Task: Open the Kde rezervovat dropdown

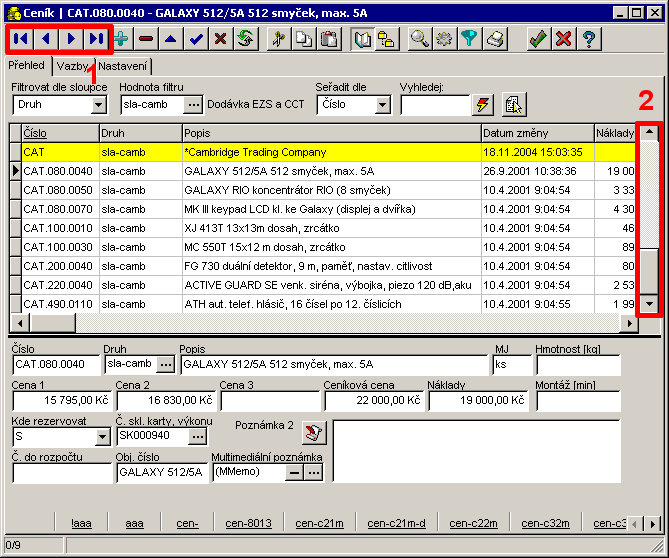Action: pos(101,436)
